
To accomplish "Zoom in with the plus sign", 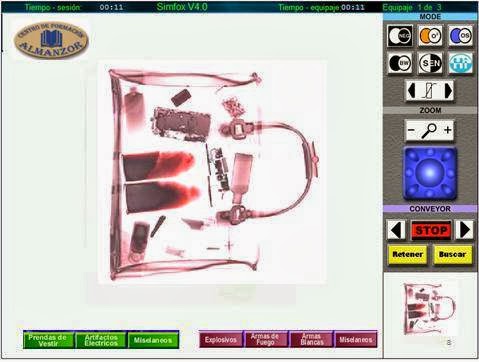I will coord(448,130).
